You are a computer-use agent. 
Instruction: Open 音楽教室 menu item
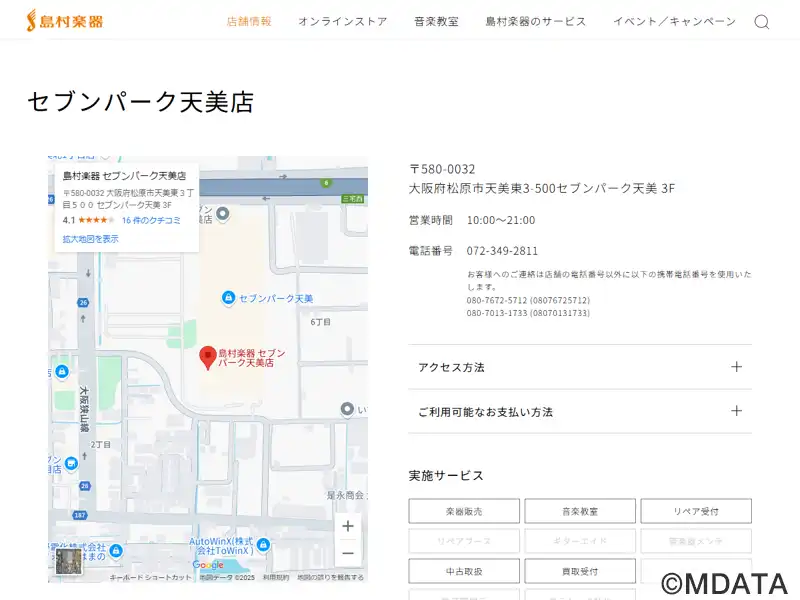436,21
